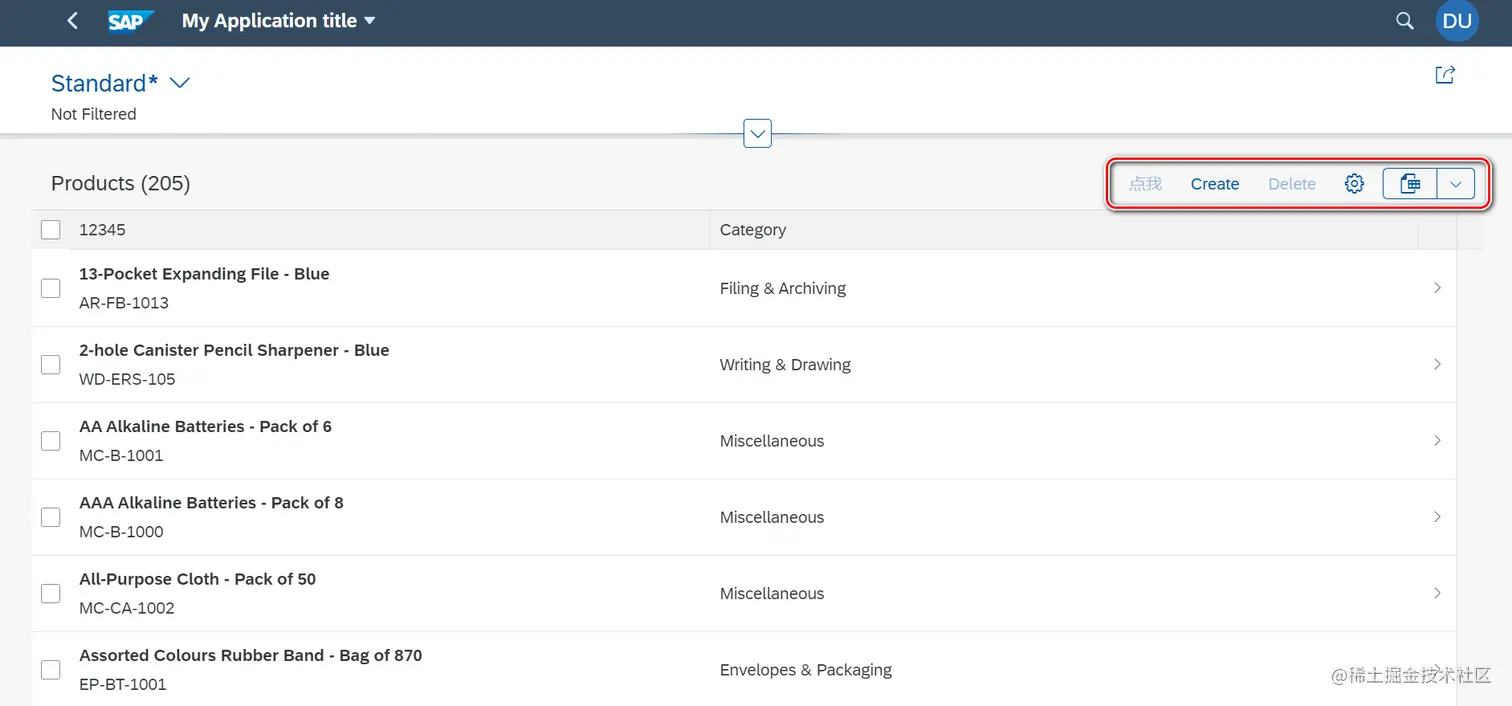Click the Envelopes & Packaging category cell

tap(806, 670)
